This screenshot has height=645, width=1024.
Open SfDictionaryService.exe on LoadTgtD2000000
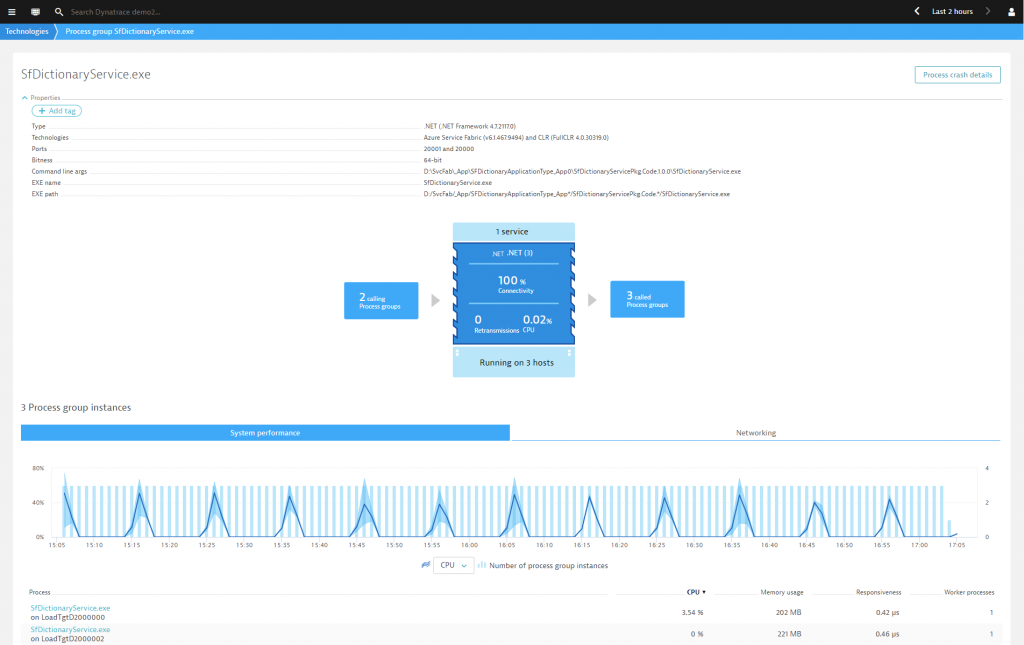(71, 608)
